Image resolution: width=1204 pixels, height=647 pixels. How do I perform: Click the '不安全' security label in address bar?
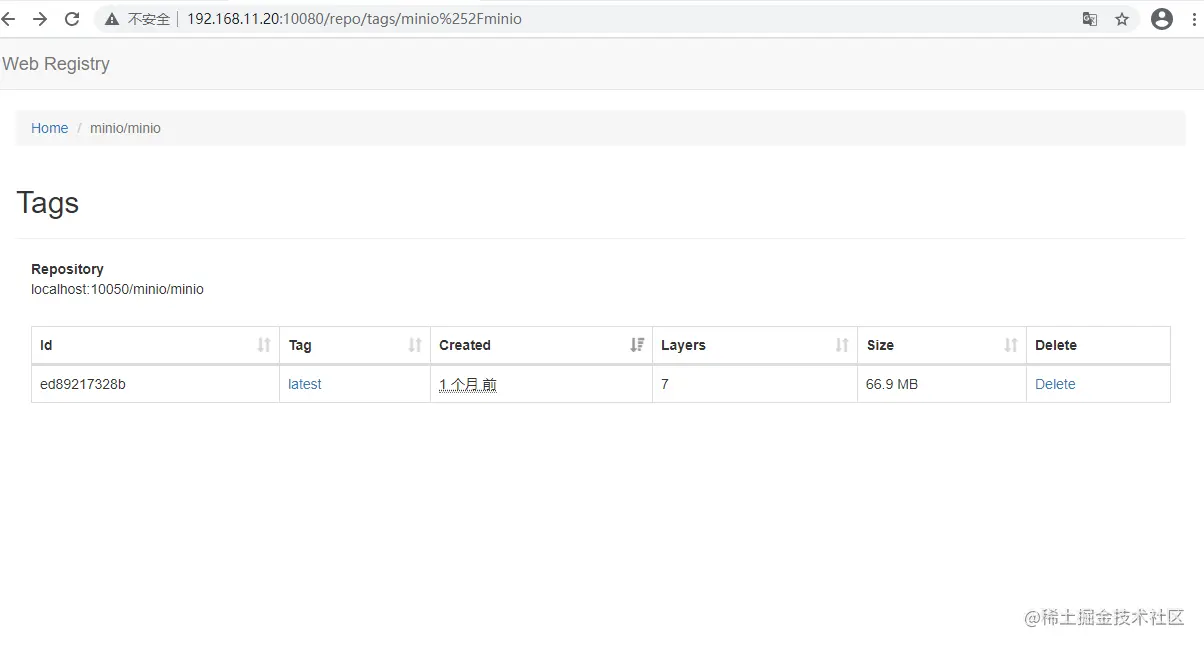coord(149,19)
